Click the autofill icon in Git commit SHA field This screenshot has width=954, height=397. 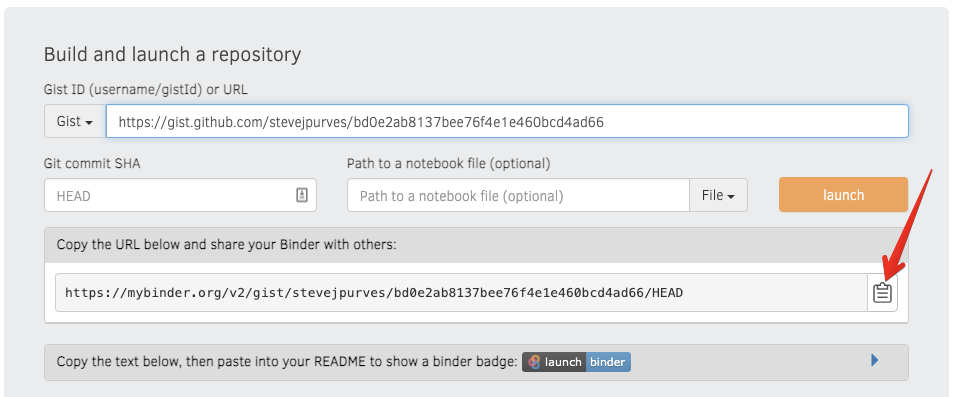coord(302,195)
